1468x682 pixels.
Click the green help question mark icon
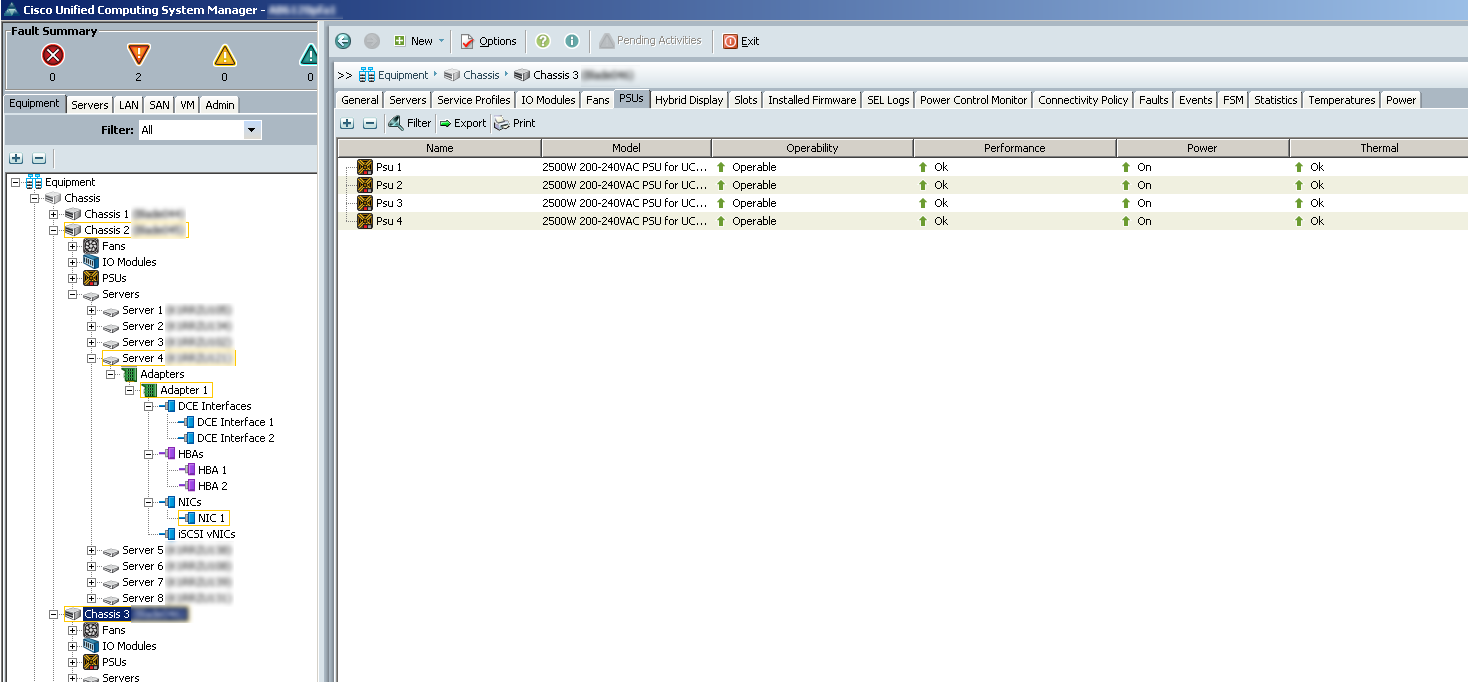(543, 41)
